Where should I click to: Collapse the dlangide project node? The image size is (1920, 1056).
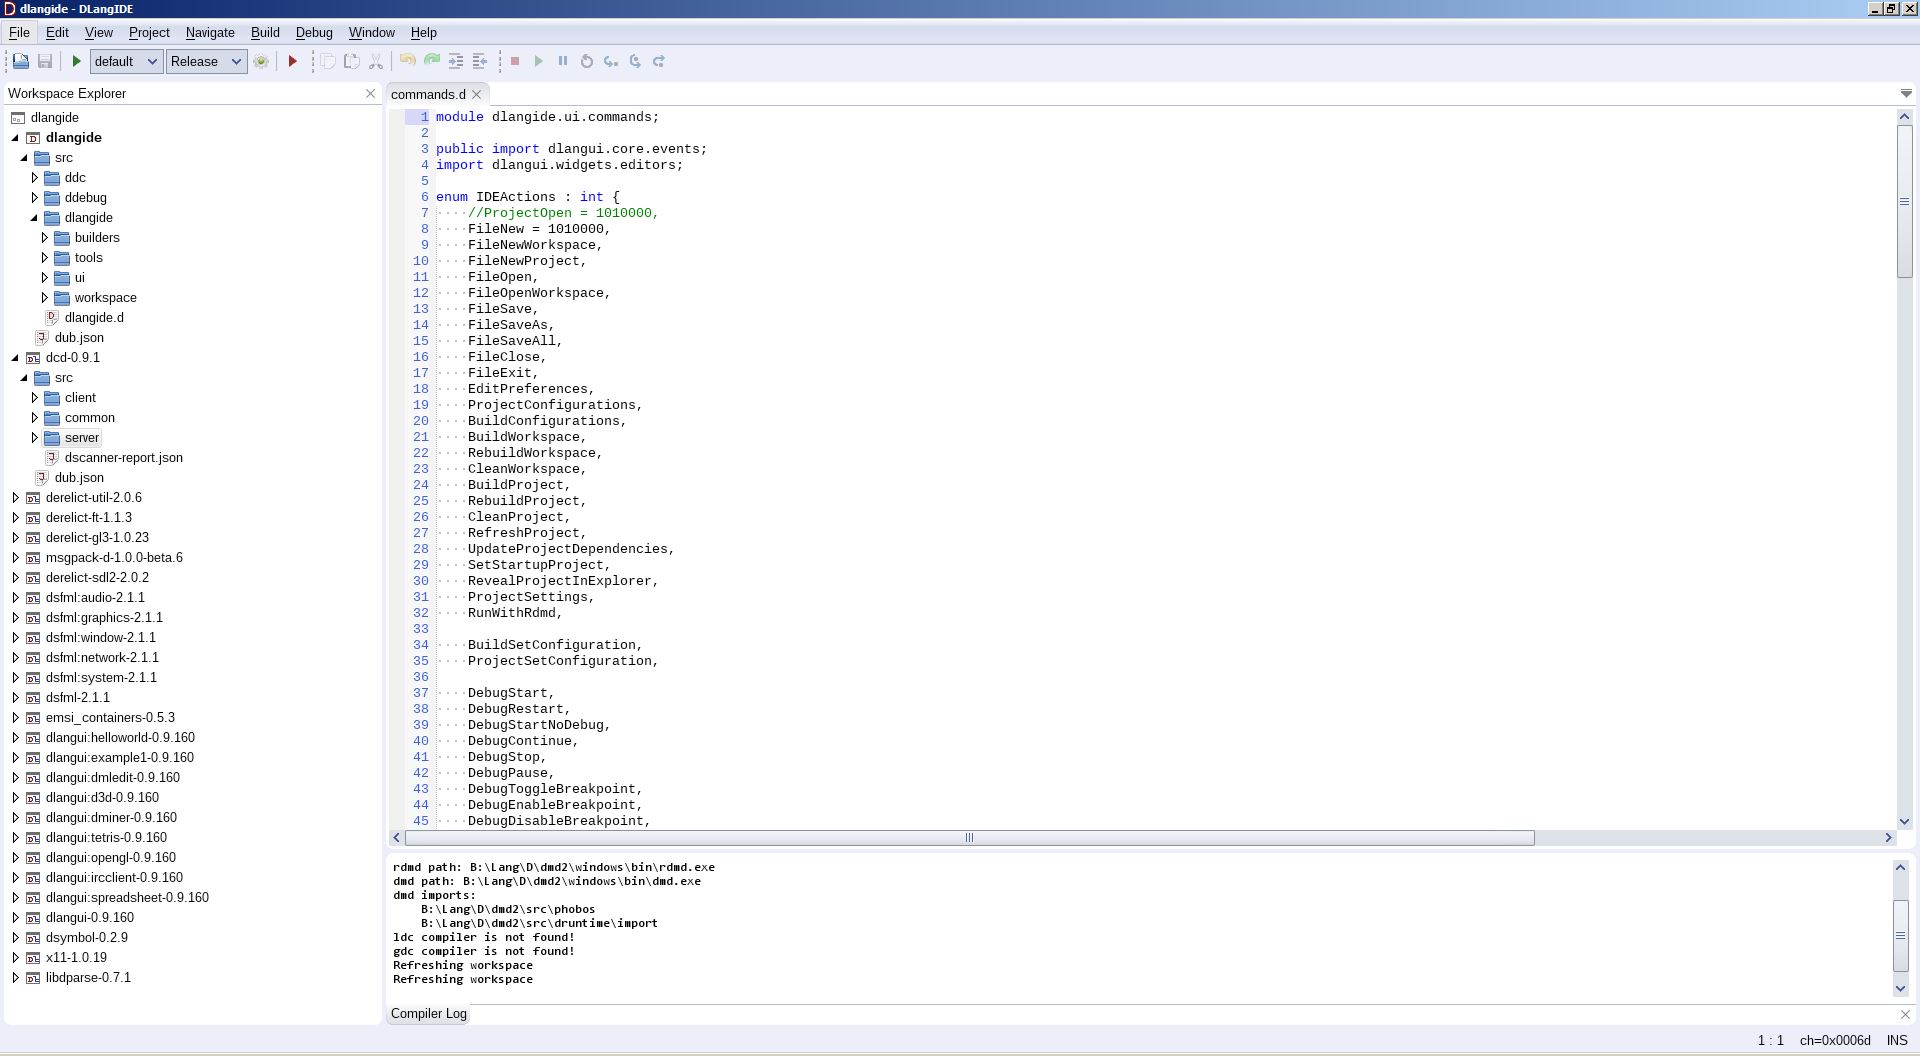[15, 137]
